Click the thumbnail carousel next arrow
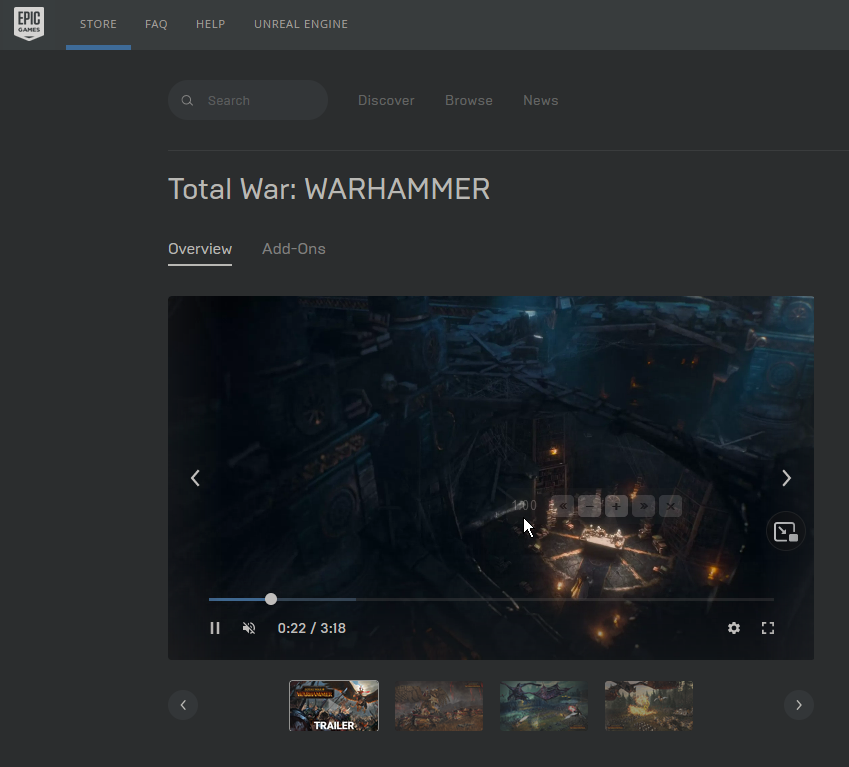 799,705
